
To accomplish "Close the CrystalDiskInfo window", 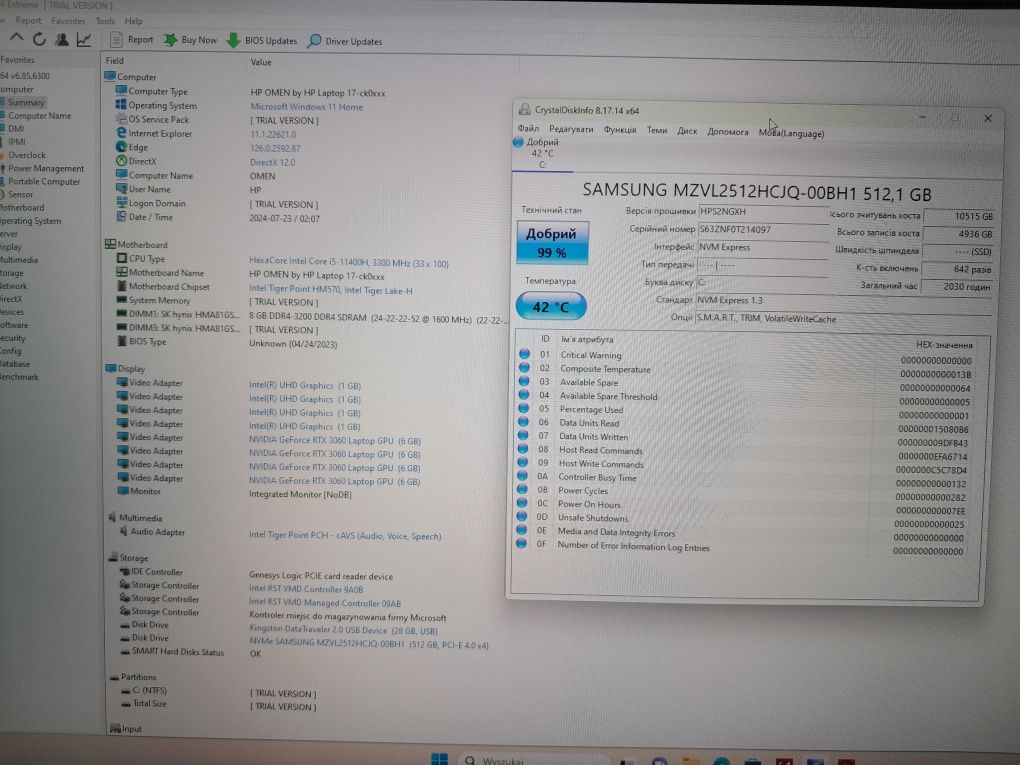I will point(988,118).
